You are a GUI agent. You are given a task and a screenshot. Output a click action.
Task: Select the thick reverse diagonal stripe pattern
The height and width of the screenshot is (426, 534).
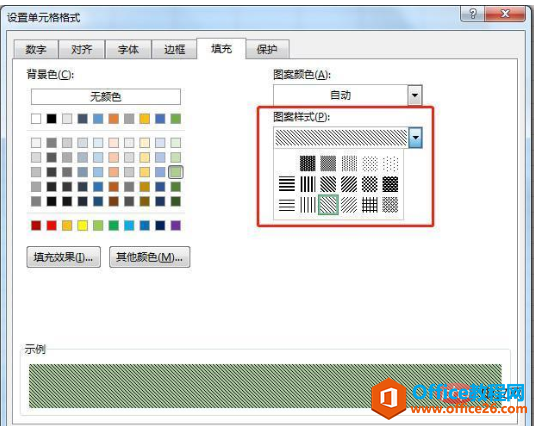(328, 184)
